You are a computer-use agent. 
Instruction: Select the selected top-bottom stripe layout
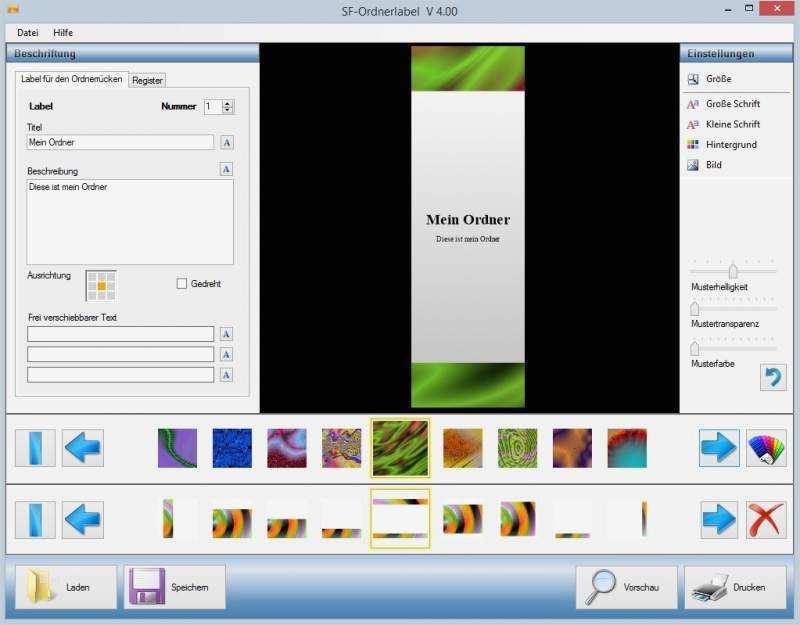(x=401, y=518)
